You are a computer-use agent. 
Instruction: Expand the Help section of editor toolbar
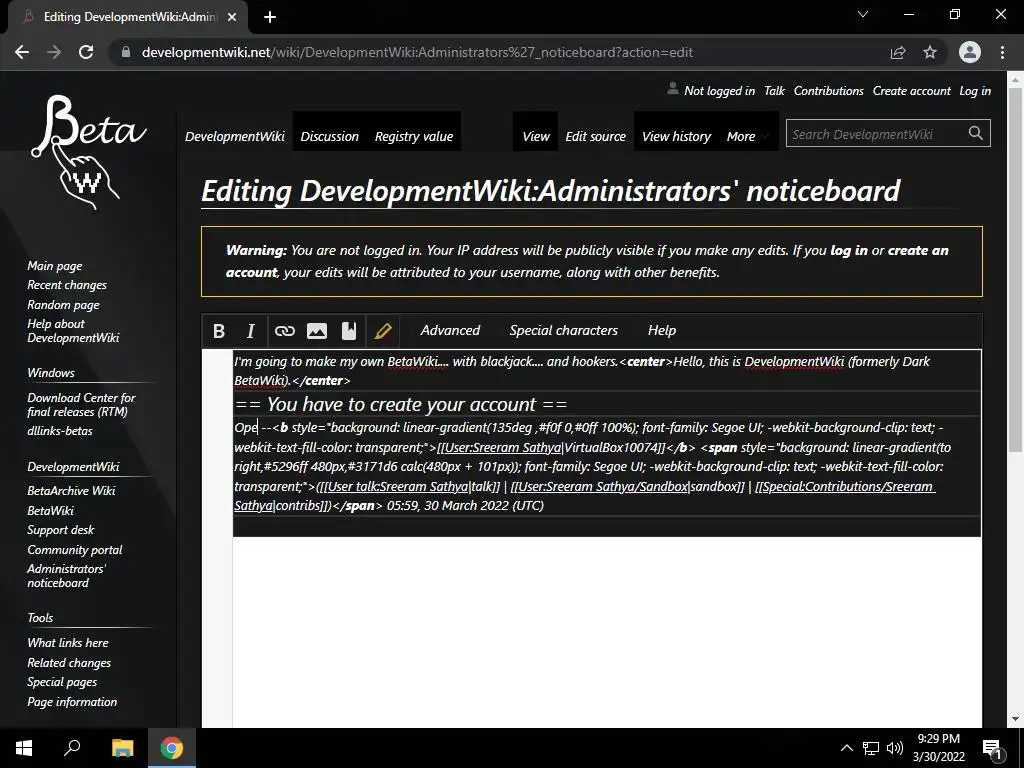662,330
